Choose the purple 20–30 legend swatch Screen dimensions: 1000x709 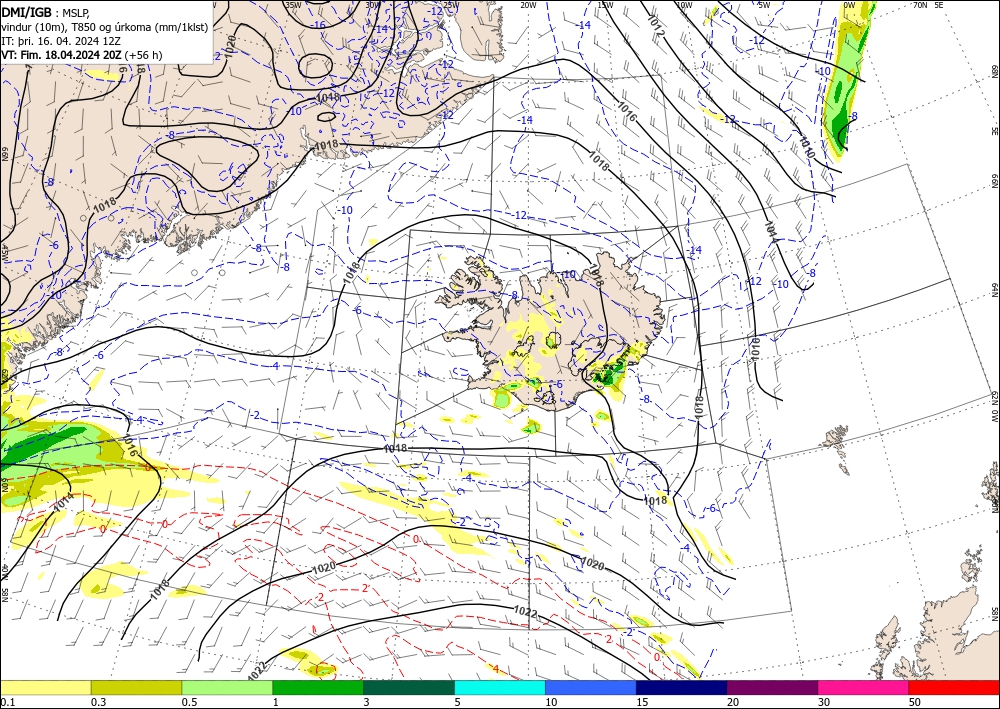[772, 687]
